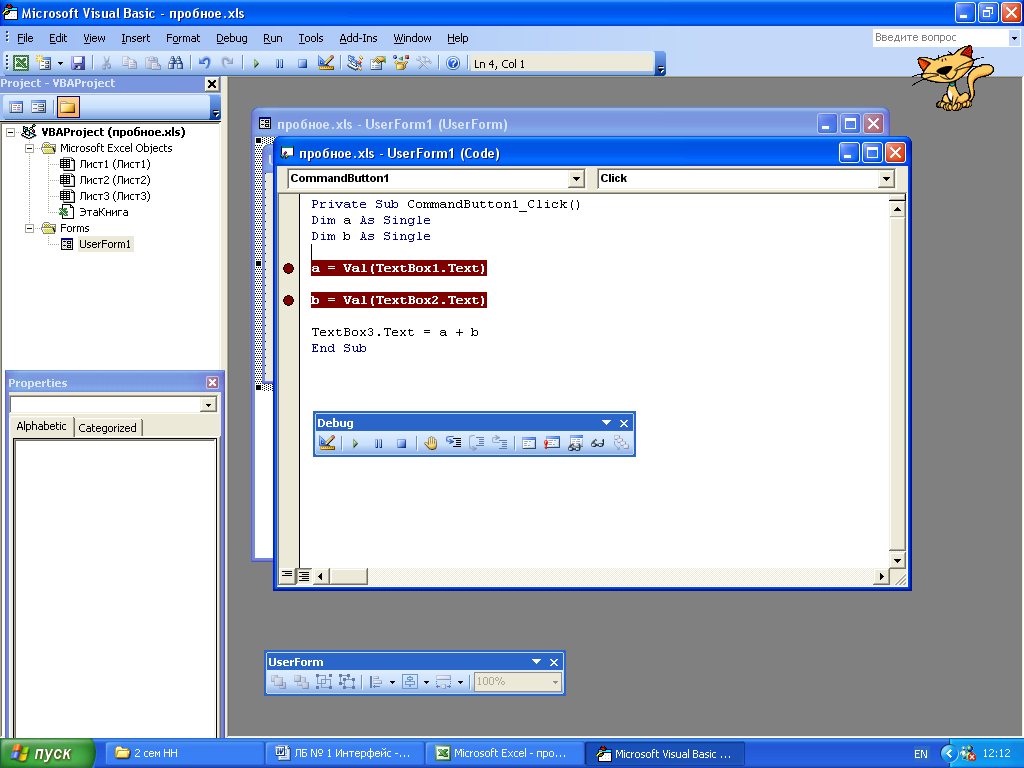Open Click procedure dropdown in code window
The height and width of the screenshot is (768, 1024).
(886, 178)
